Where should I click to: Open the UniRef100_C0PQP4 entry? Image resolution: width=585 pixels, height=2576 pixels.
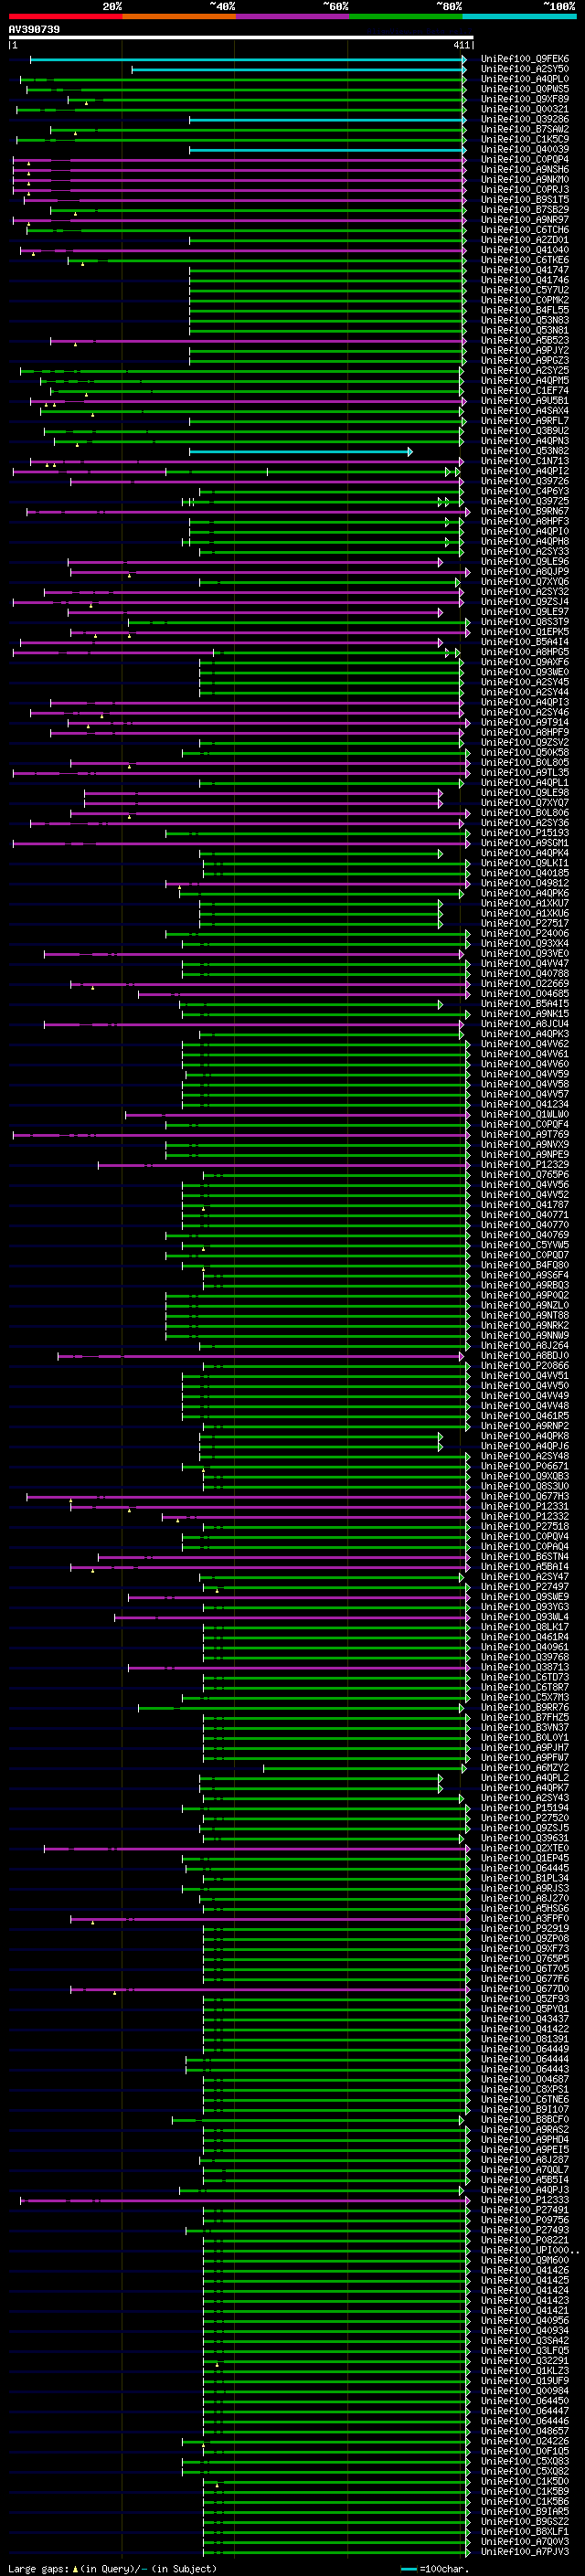click(x=525, y=160)
